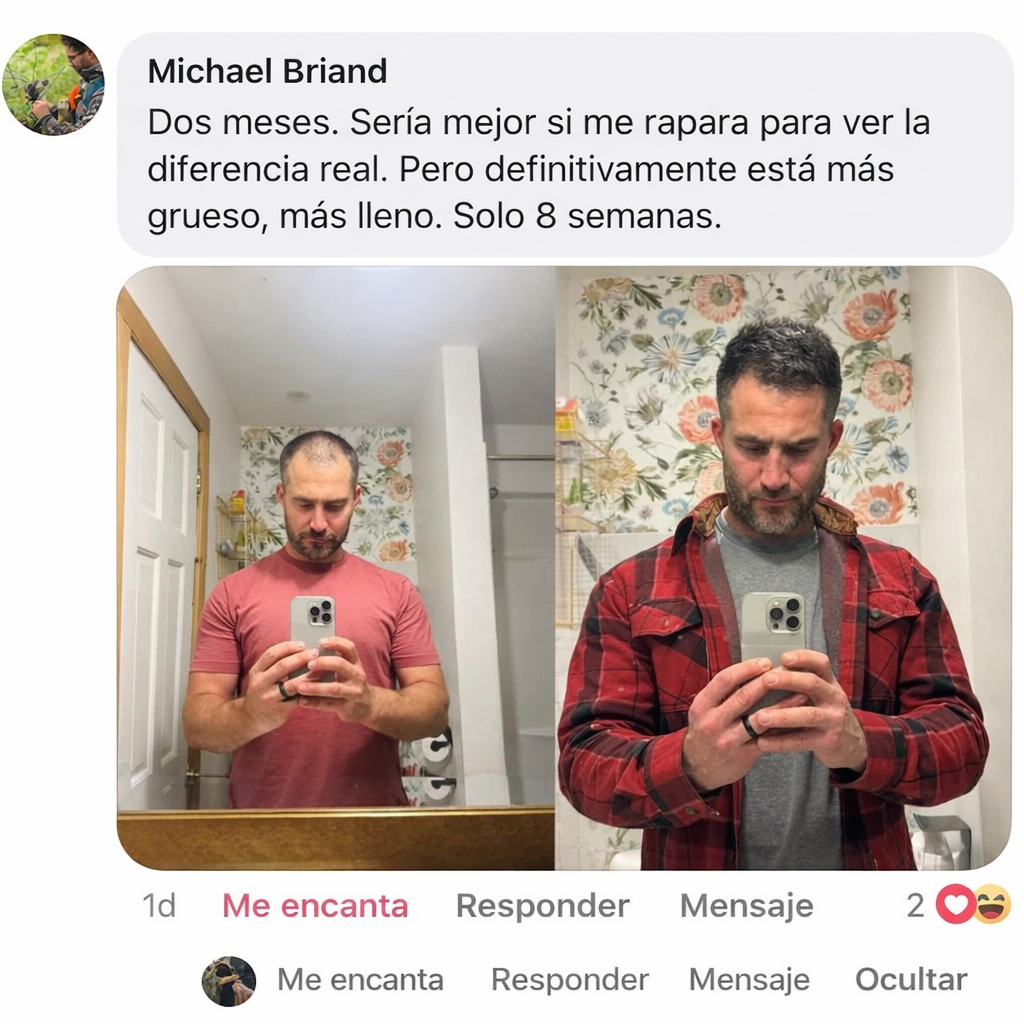1024x1024 pixels.
Task: Hide the reply with 'Ocultar'
Action: pos(911,980)
